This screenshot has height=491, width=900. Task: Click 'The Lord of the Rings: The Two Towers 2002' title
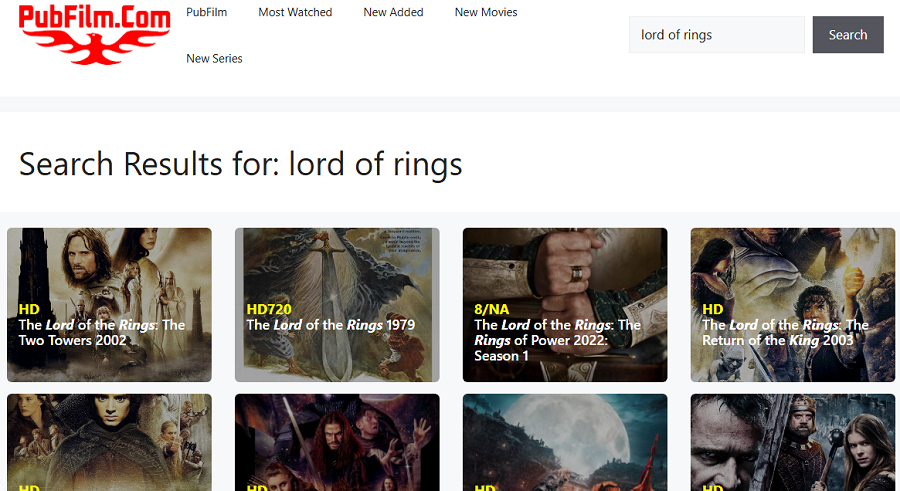click(x=102, y=333)
